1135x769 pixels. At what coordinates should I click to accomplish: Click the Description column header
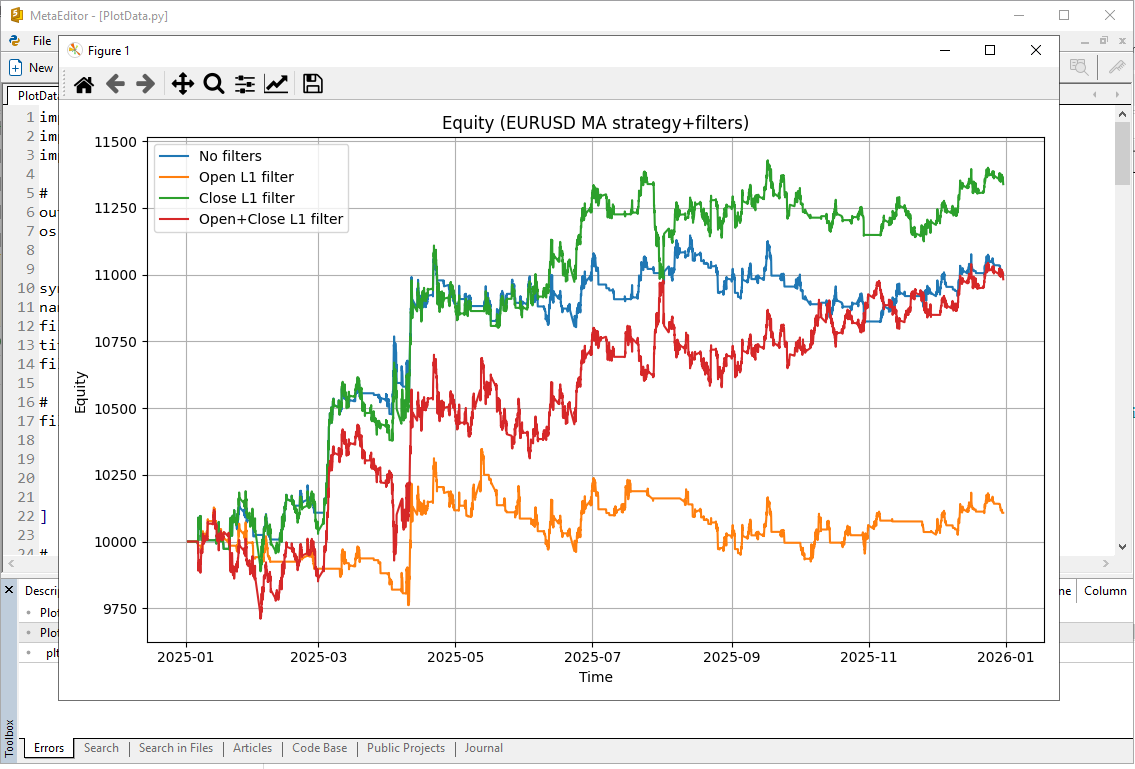[x=41, y=591]
